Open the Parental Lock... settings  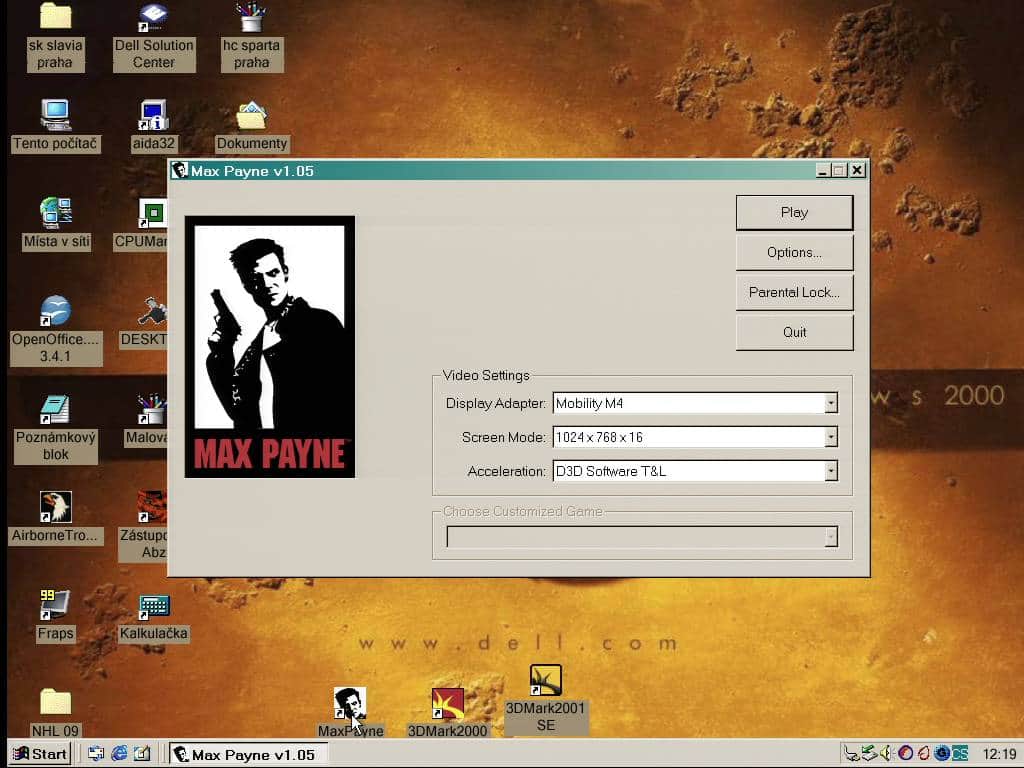pos(794,292)
